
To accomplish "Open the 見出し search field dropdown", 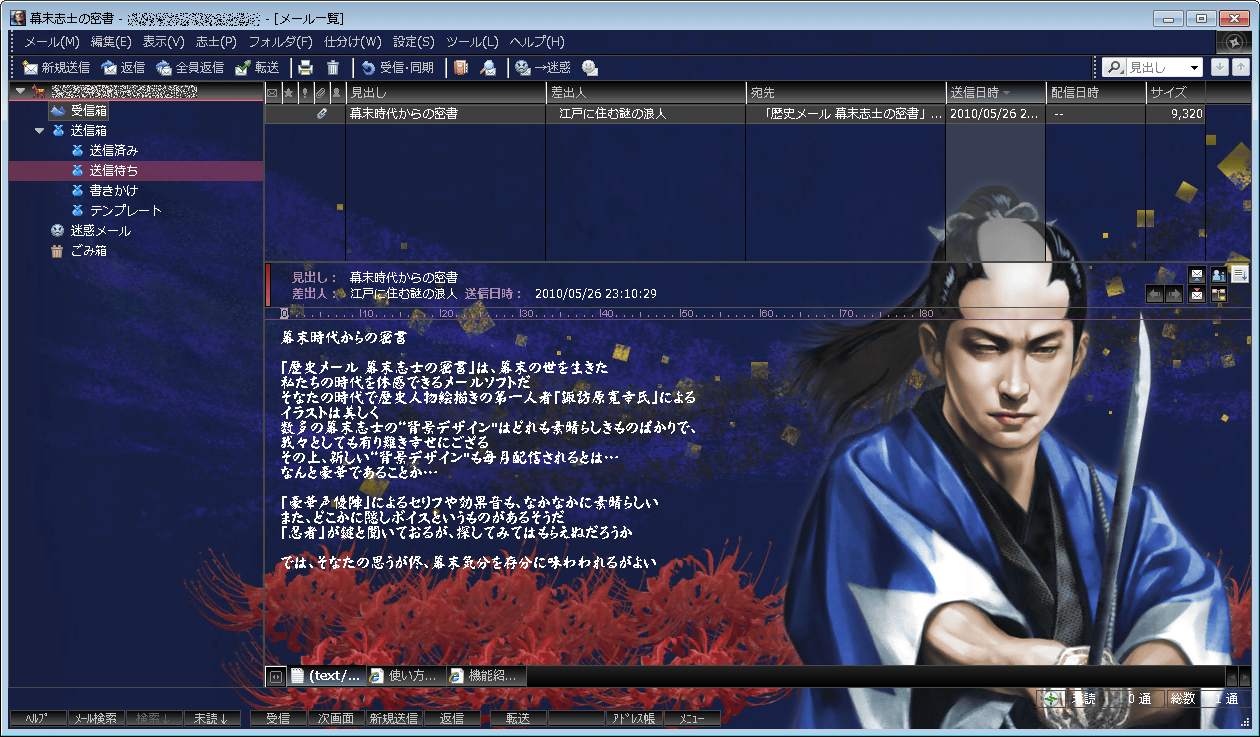I will pos(1195,68).
